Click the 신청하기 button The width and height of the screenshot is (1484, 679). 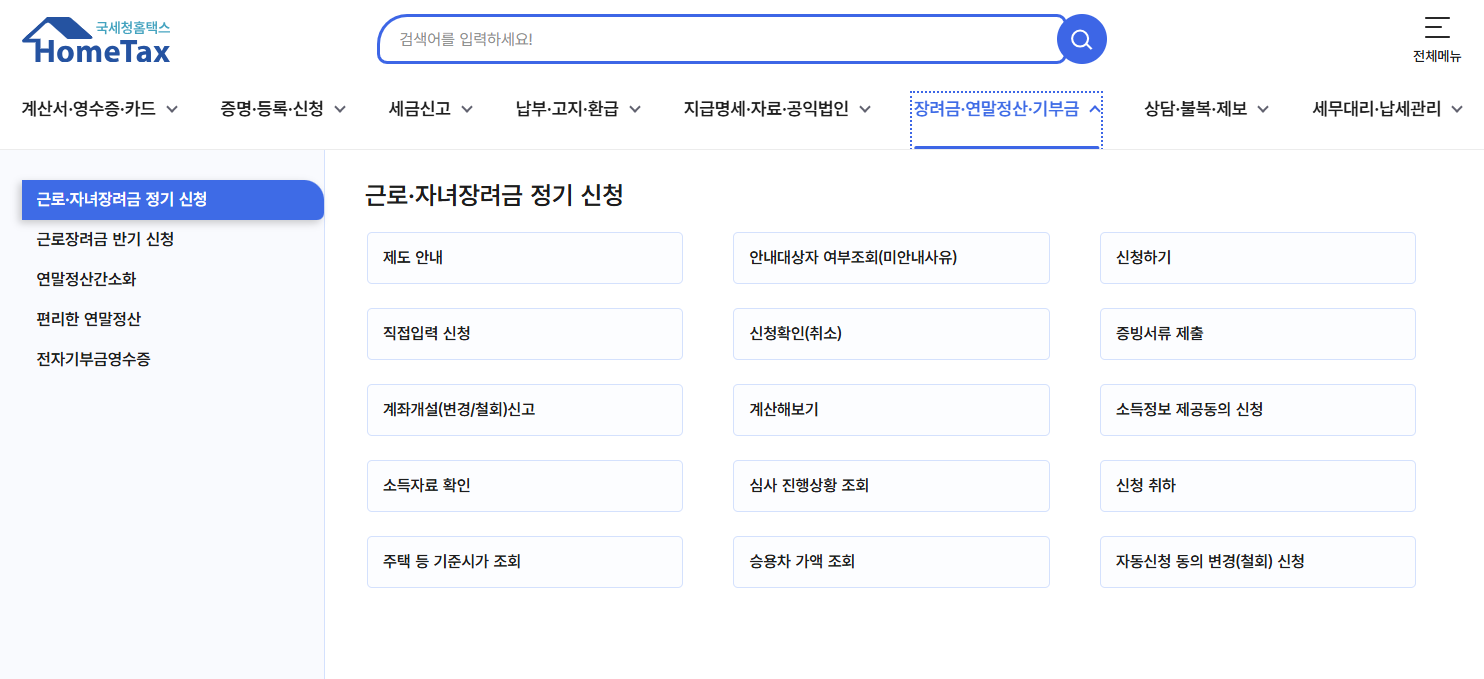pyautogui.click(x=1257, y=257)
